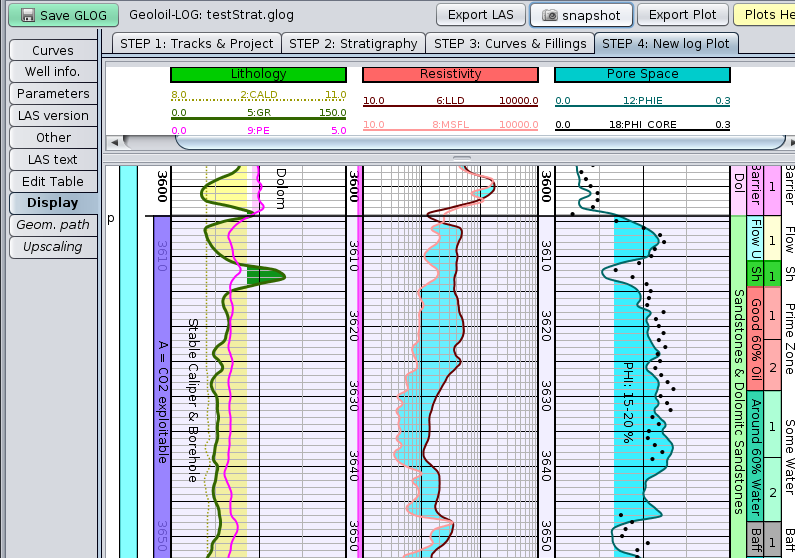This screenshot has width=795, height=558.
Task: Open the Curves side panel
Action: click(x=53, y=50)
